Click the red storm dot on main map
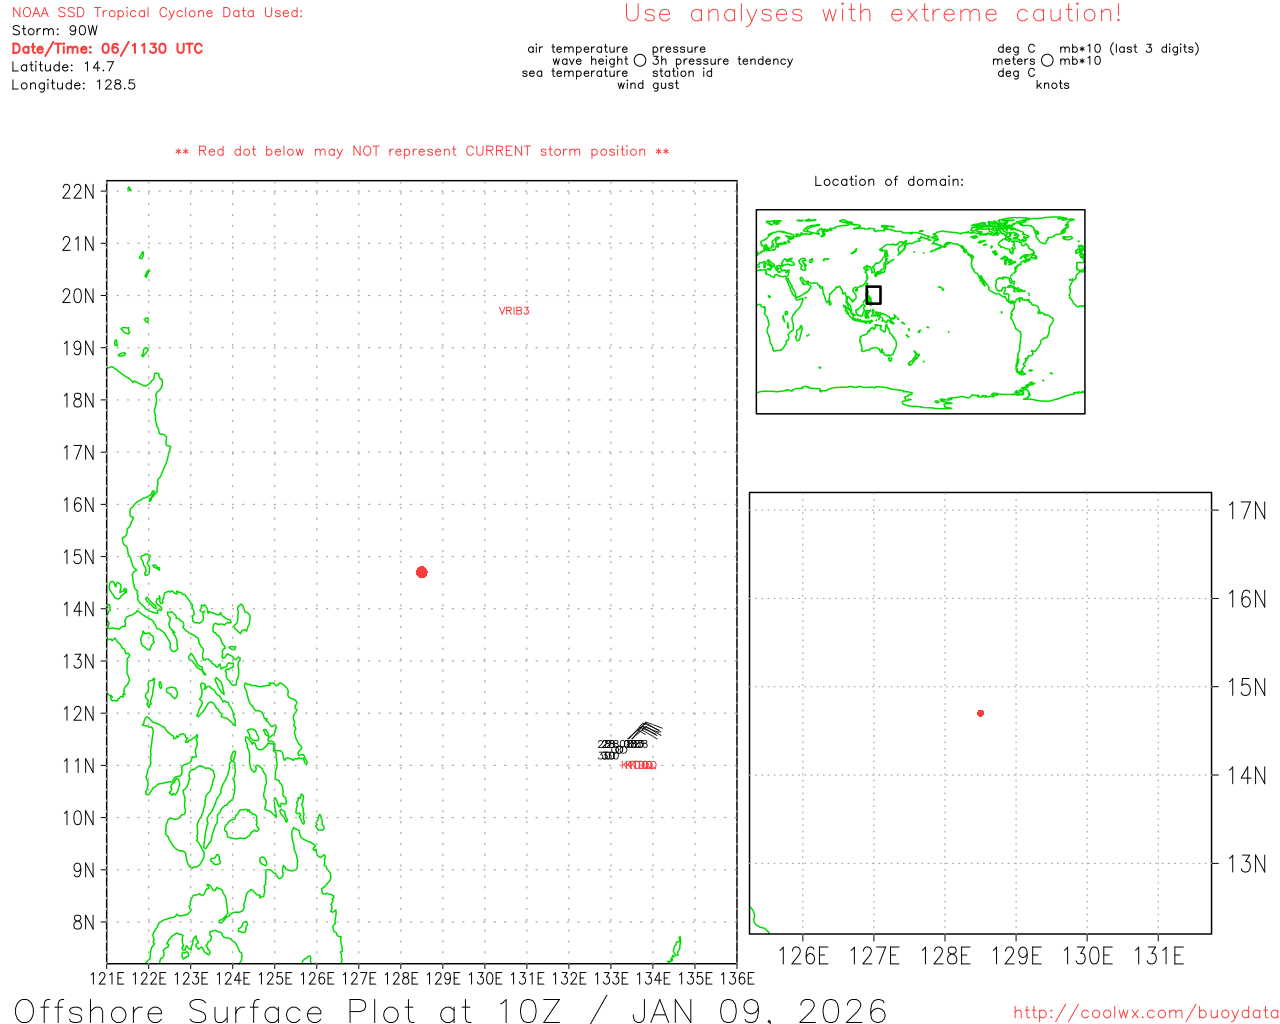Viewport: 1280px width, 1024px height. 421,572
